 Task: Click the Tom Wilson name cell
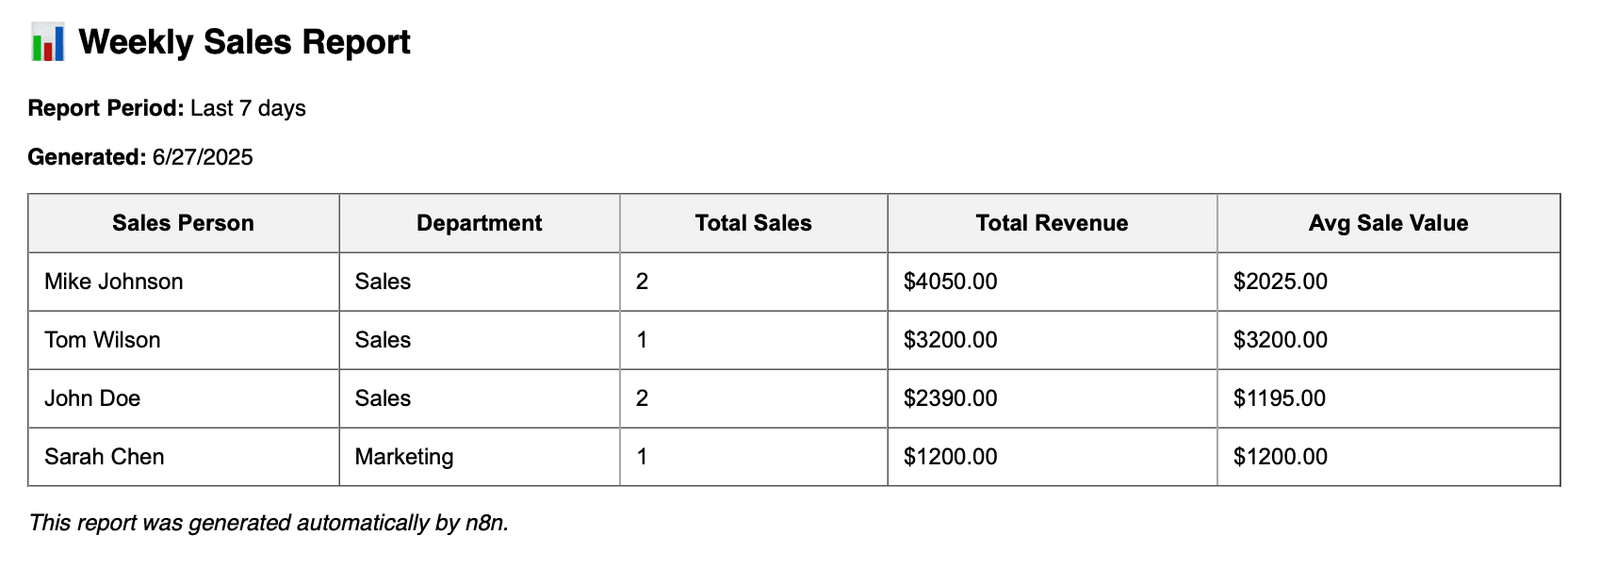[x=183, y=340]
